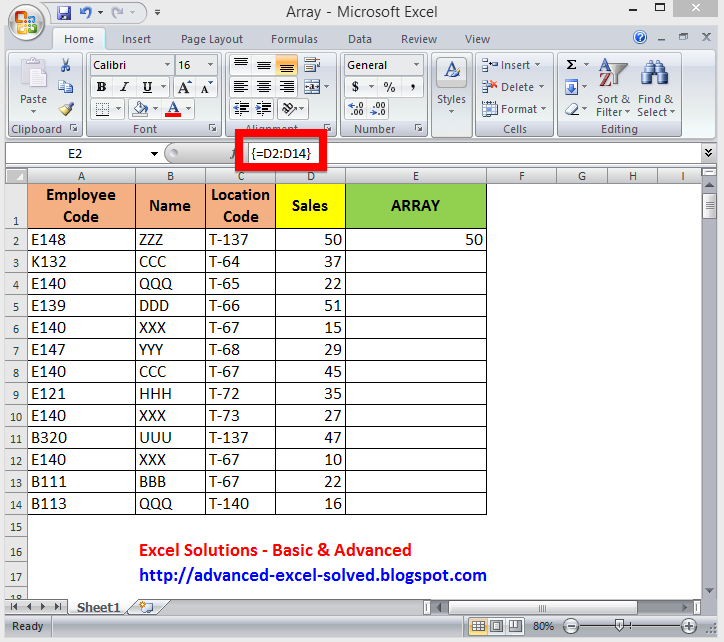Expand the Name Box dropdown arrow

[154, 154]
